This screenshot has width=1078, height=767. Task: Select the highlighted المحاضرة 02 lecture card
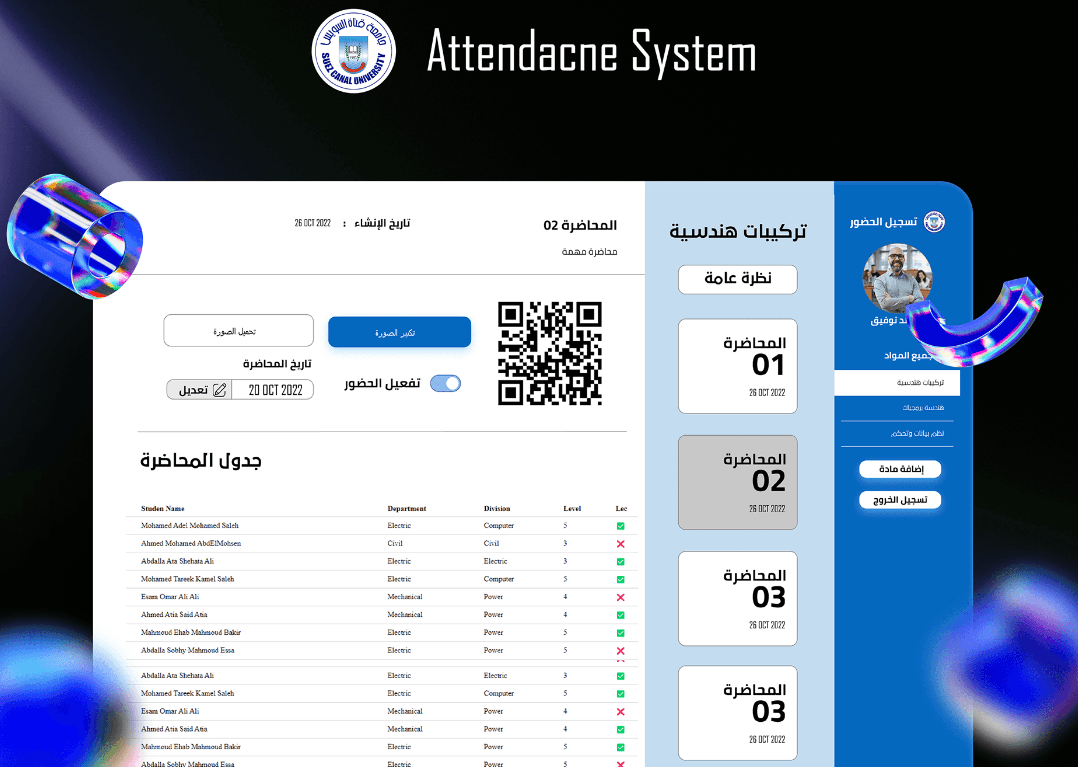point(738,482)
